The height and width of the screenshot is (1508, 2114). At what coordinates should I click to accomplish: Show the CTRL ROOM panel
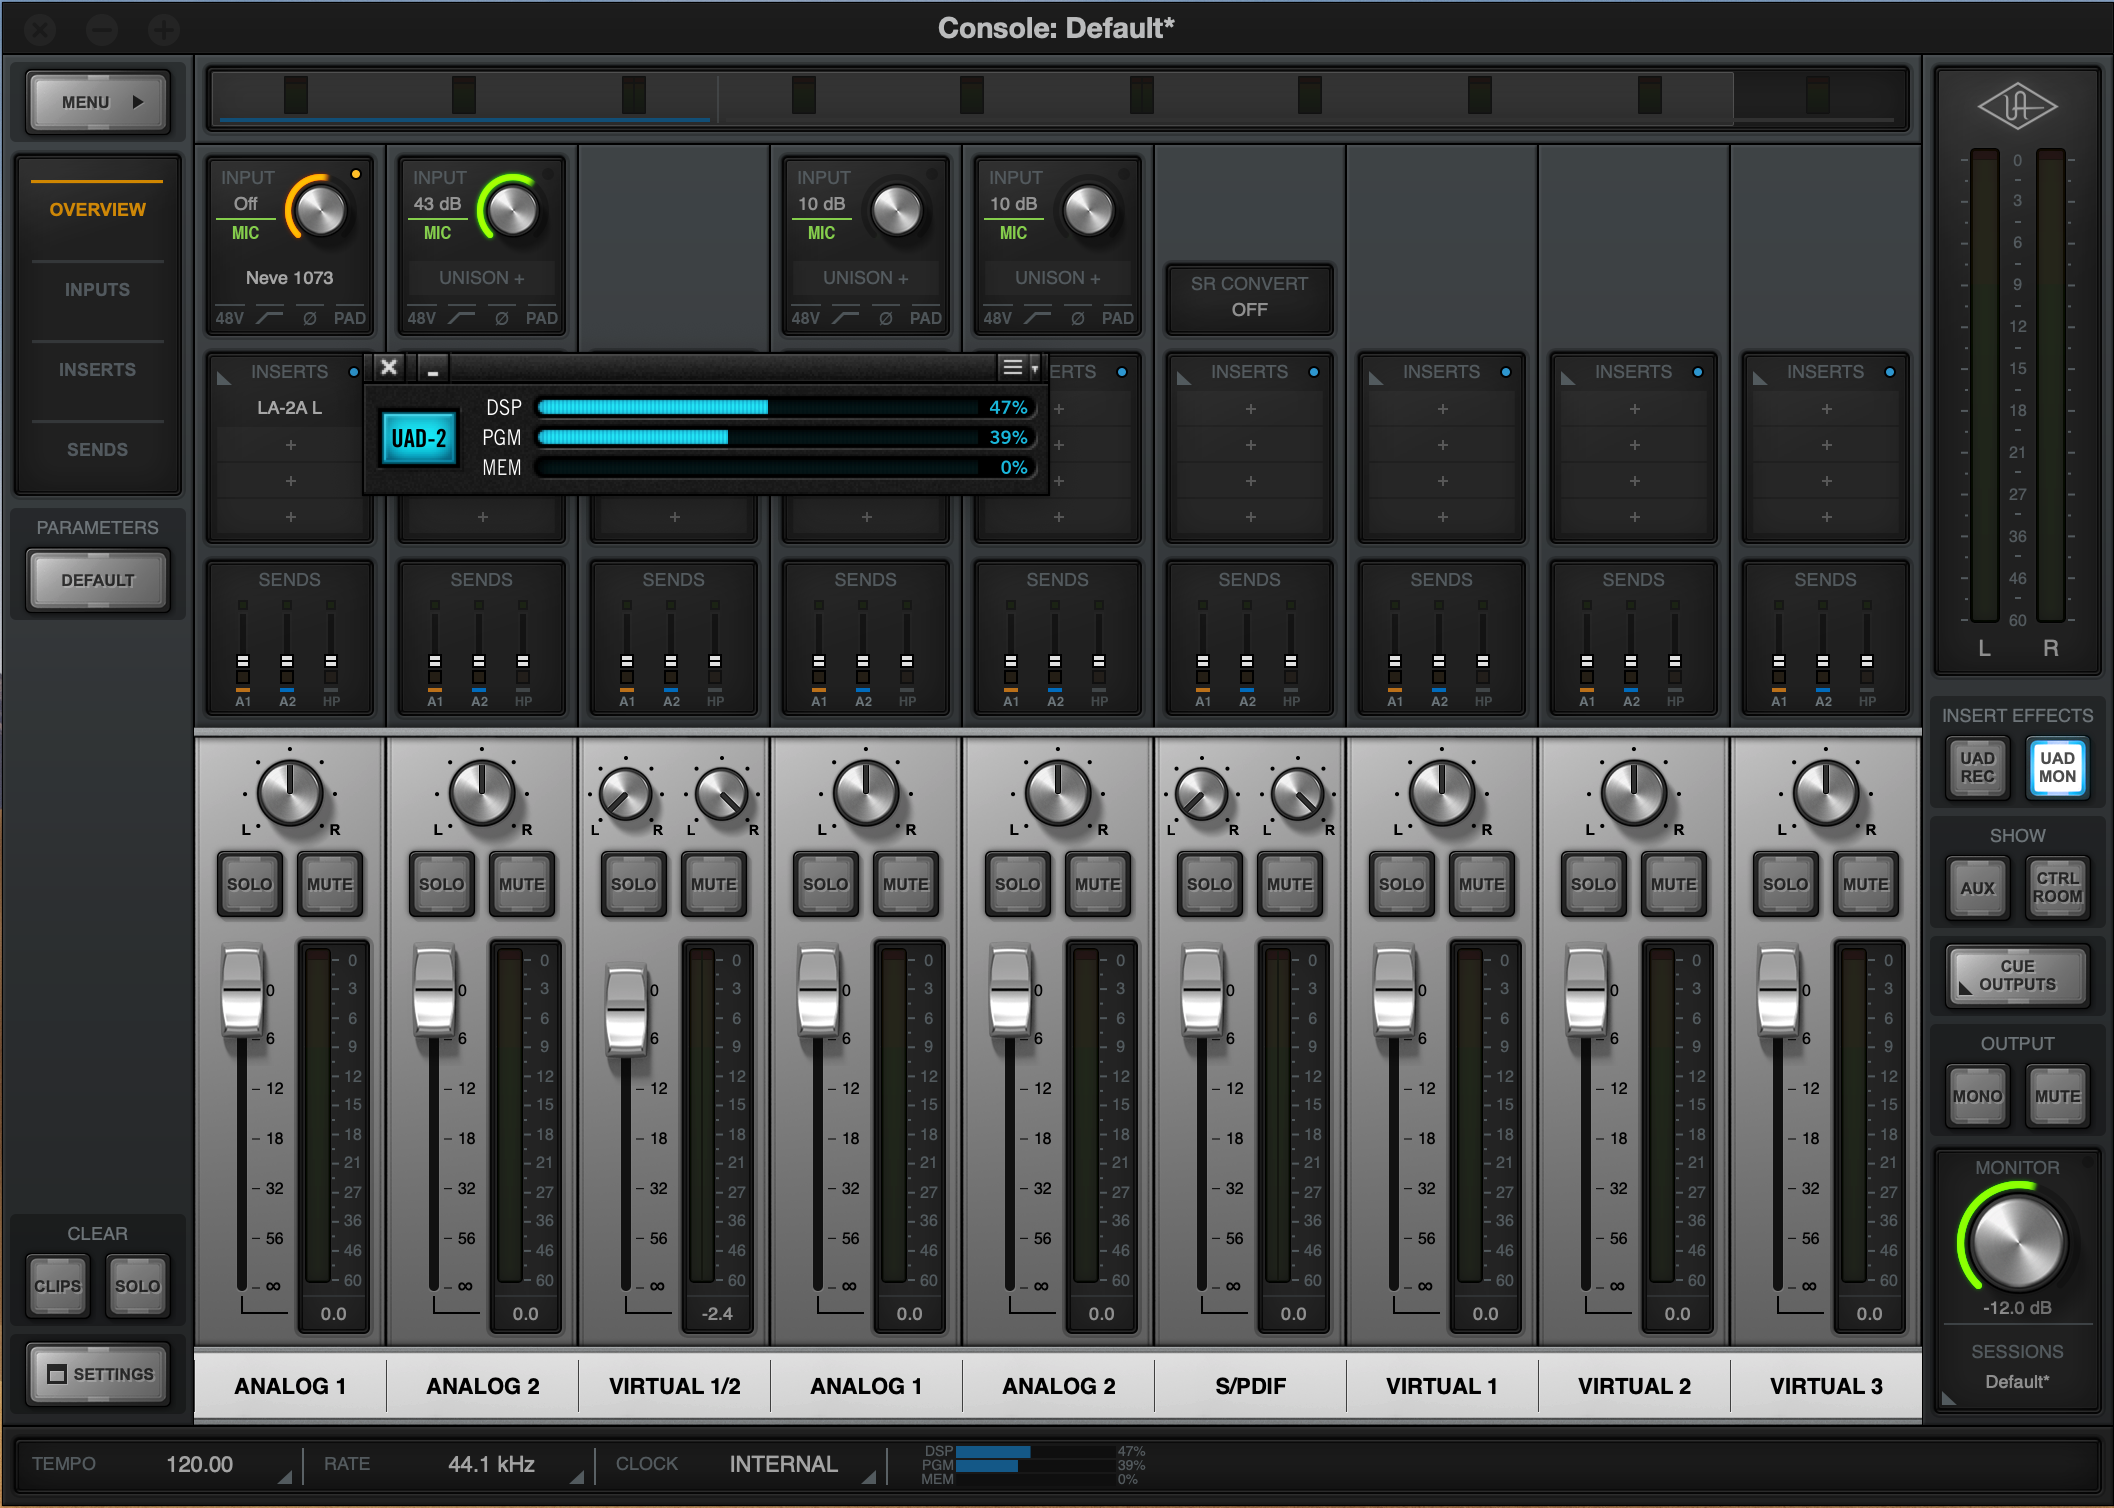(2057, 888)
